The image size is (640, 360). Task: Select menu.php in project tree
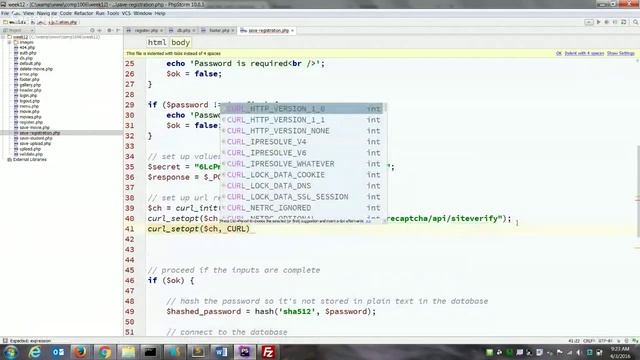29,106
